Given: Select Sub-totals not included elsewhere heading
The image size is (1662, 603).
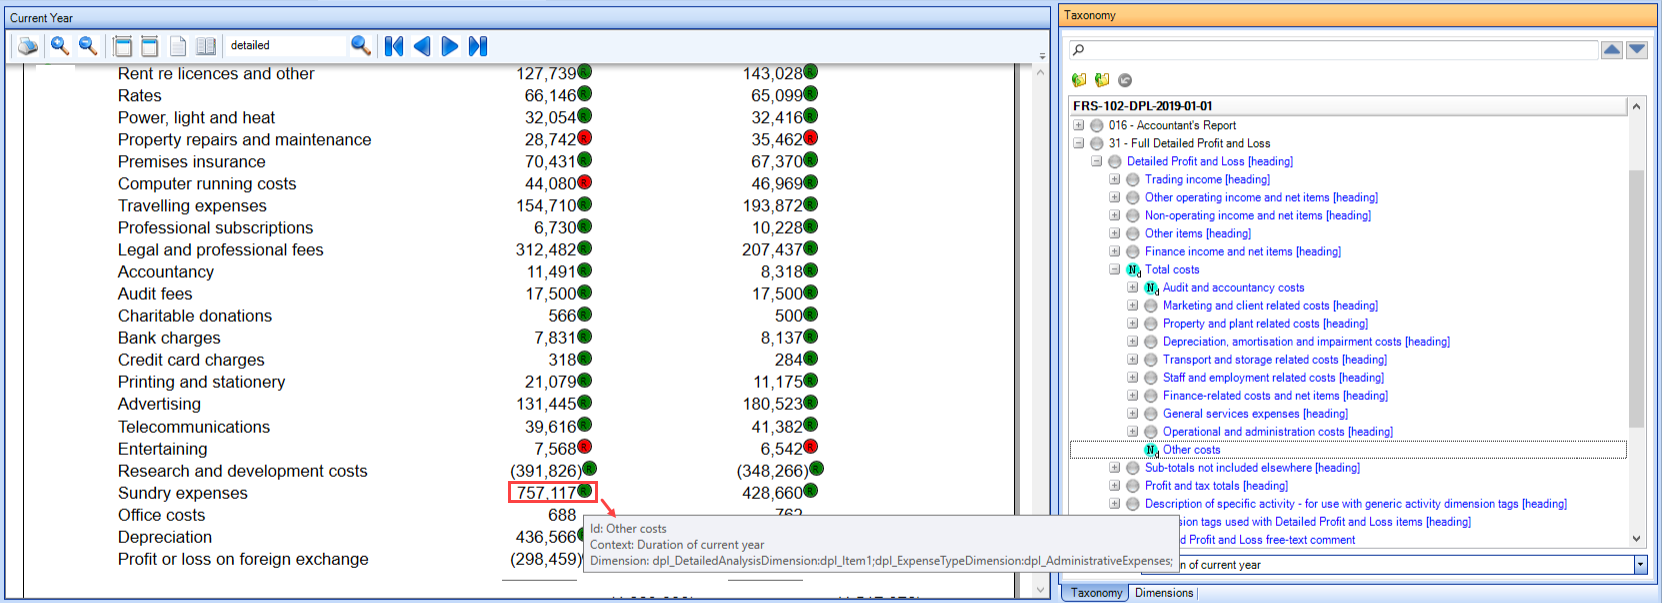Looking at the screenshot, I should click(x=1252, y=468).
